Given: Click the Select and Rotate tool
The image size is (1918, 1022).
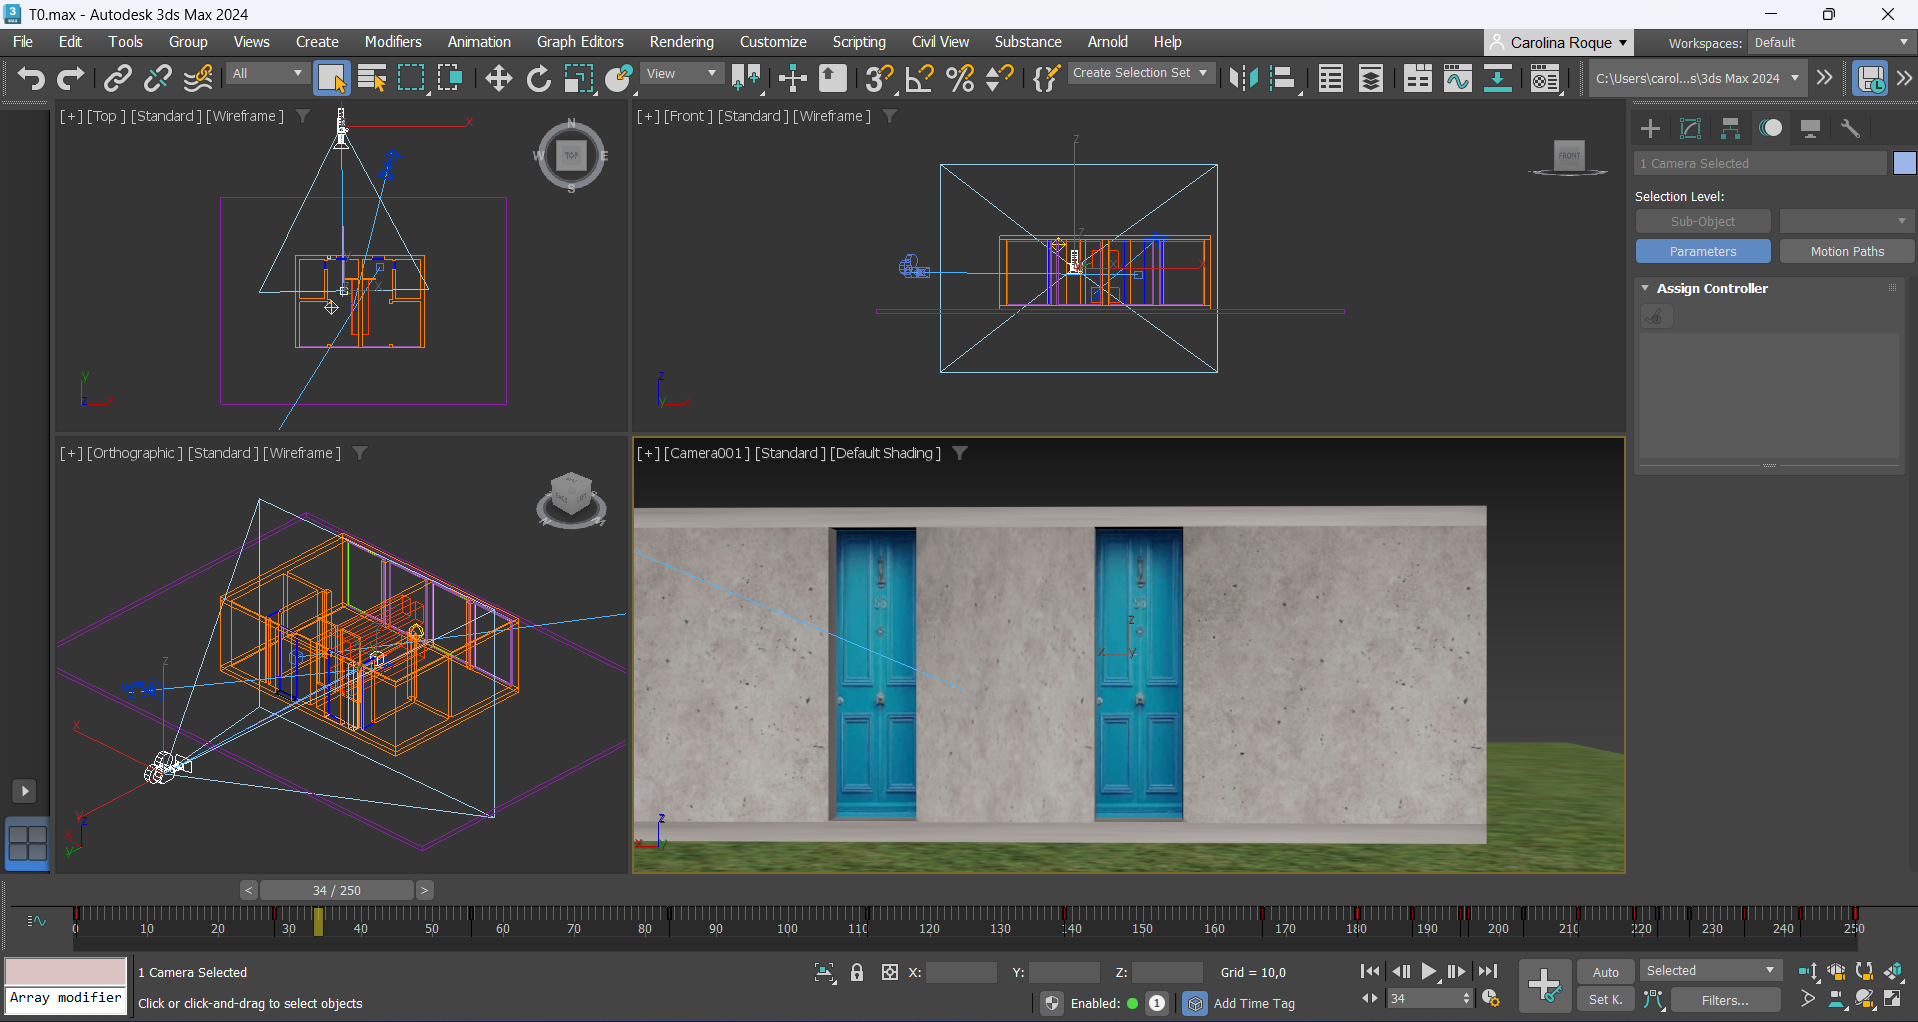Looking at the screenshot, I should [x=538, y=78].
